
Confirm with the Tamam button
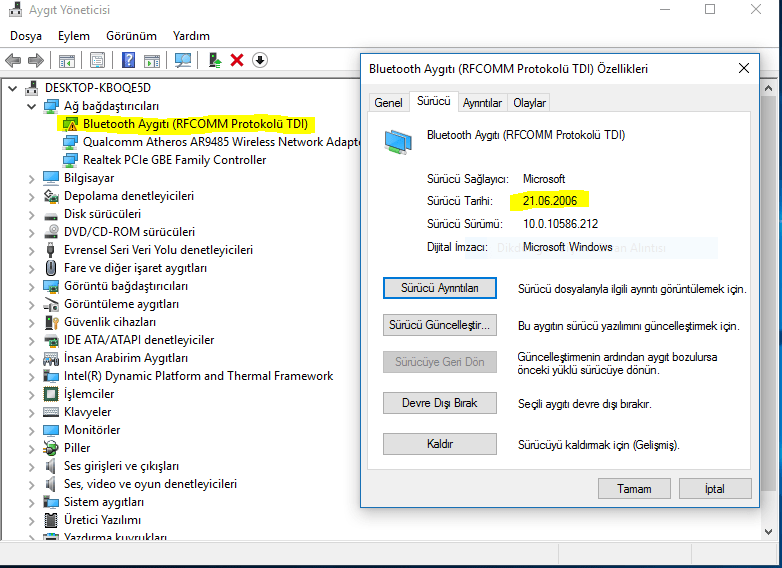click(634, 489)
